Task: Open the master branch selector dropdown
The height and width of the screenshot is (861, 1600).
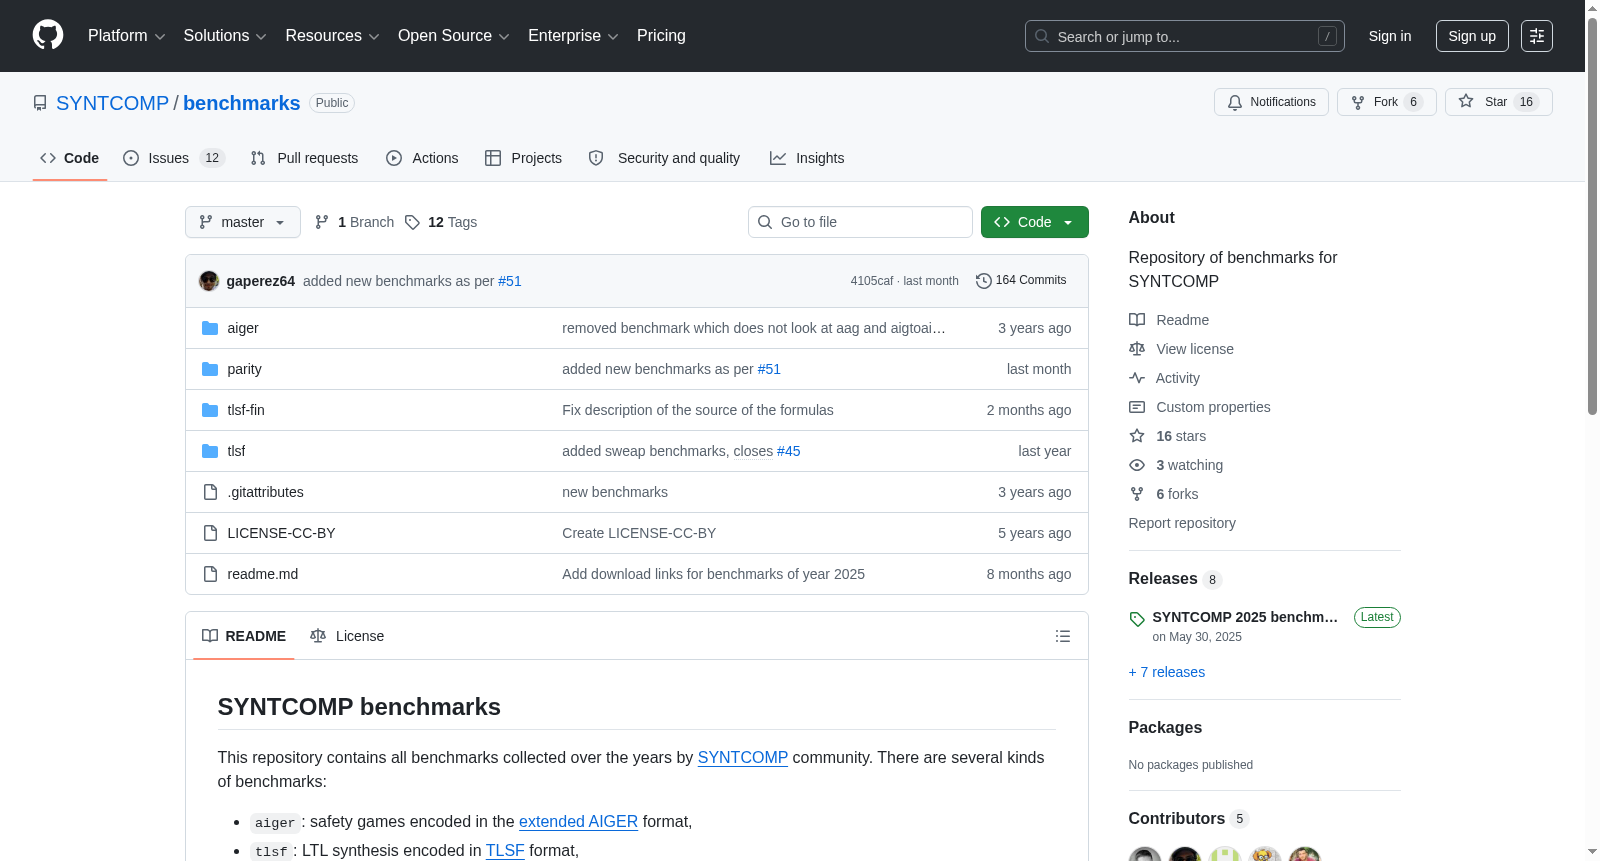Action: (243, 222)
